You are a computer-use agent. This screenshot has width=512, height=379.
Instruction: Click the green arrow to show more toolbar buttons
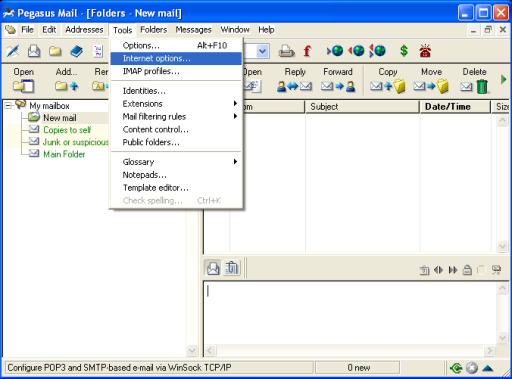click(x=503, y=79)
